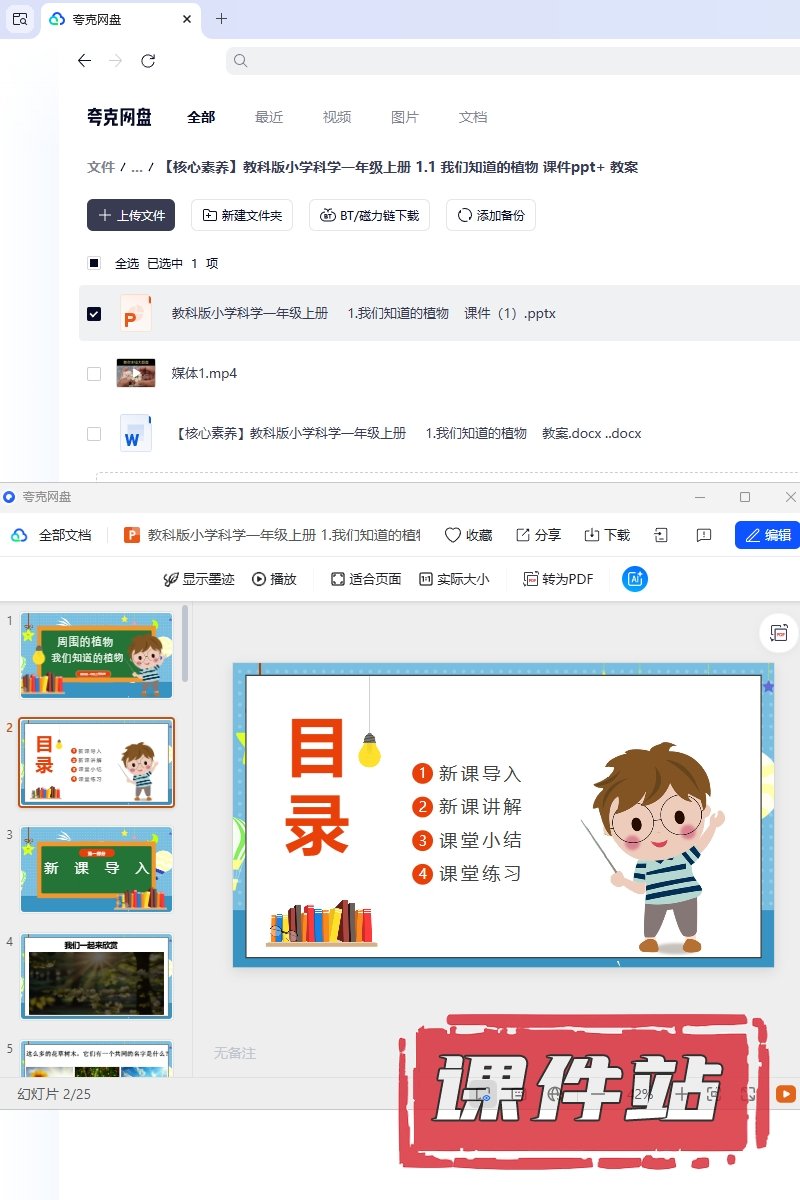Click 实际大小 actual size icon
This screenshot has width=800, height=1200.
[426, 579]
